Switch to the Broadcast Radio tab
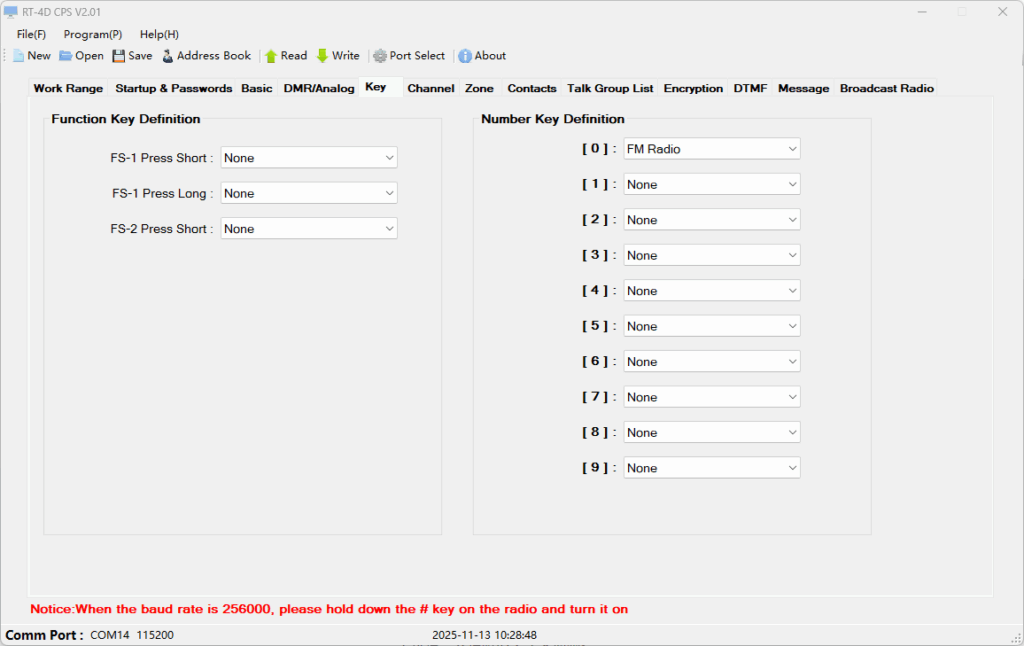This screenshot has height=646, width=1024. (x=886, y=89)
